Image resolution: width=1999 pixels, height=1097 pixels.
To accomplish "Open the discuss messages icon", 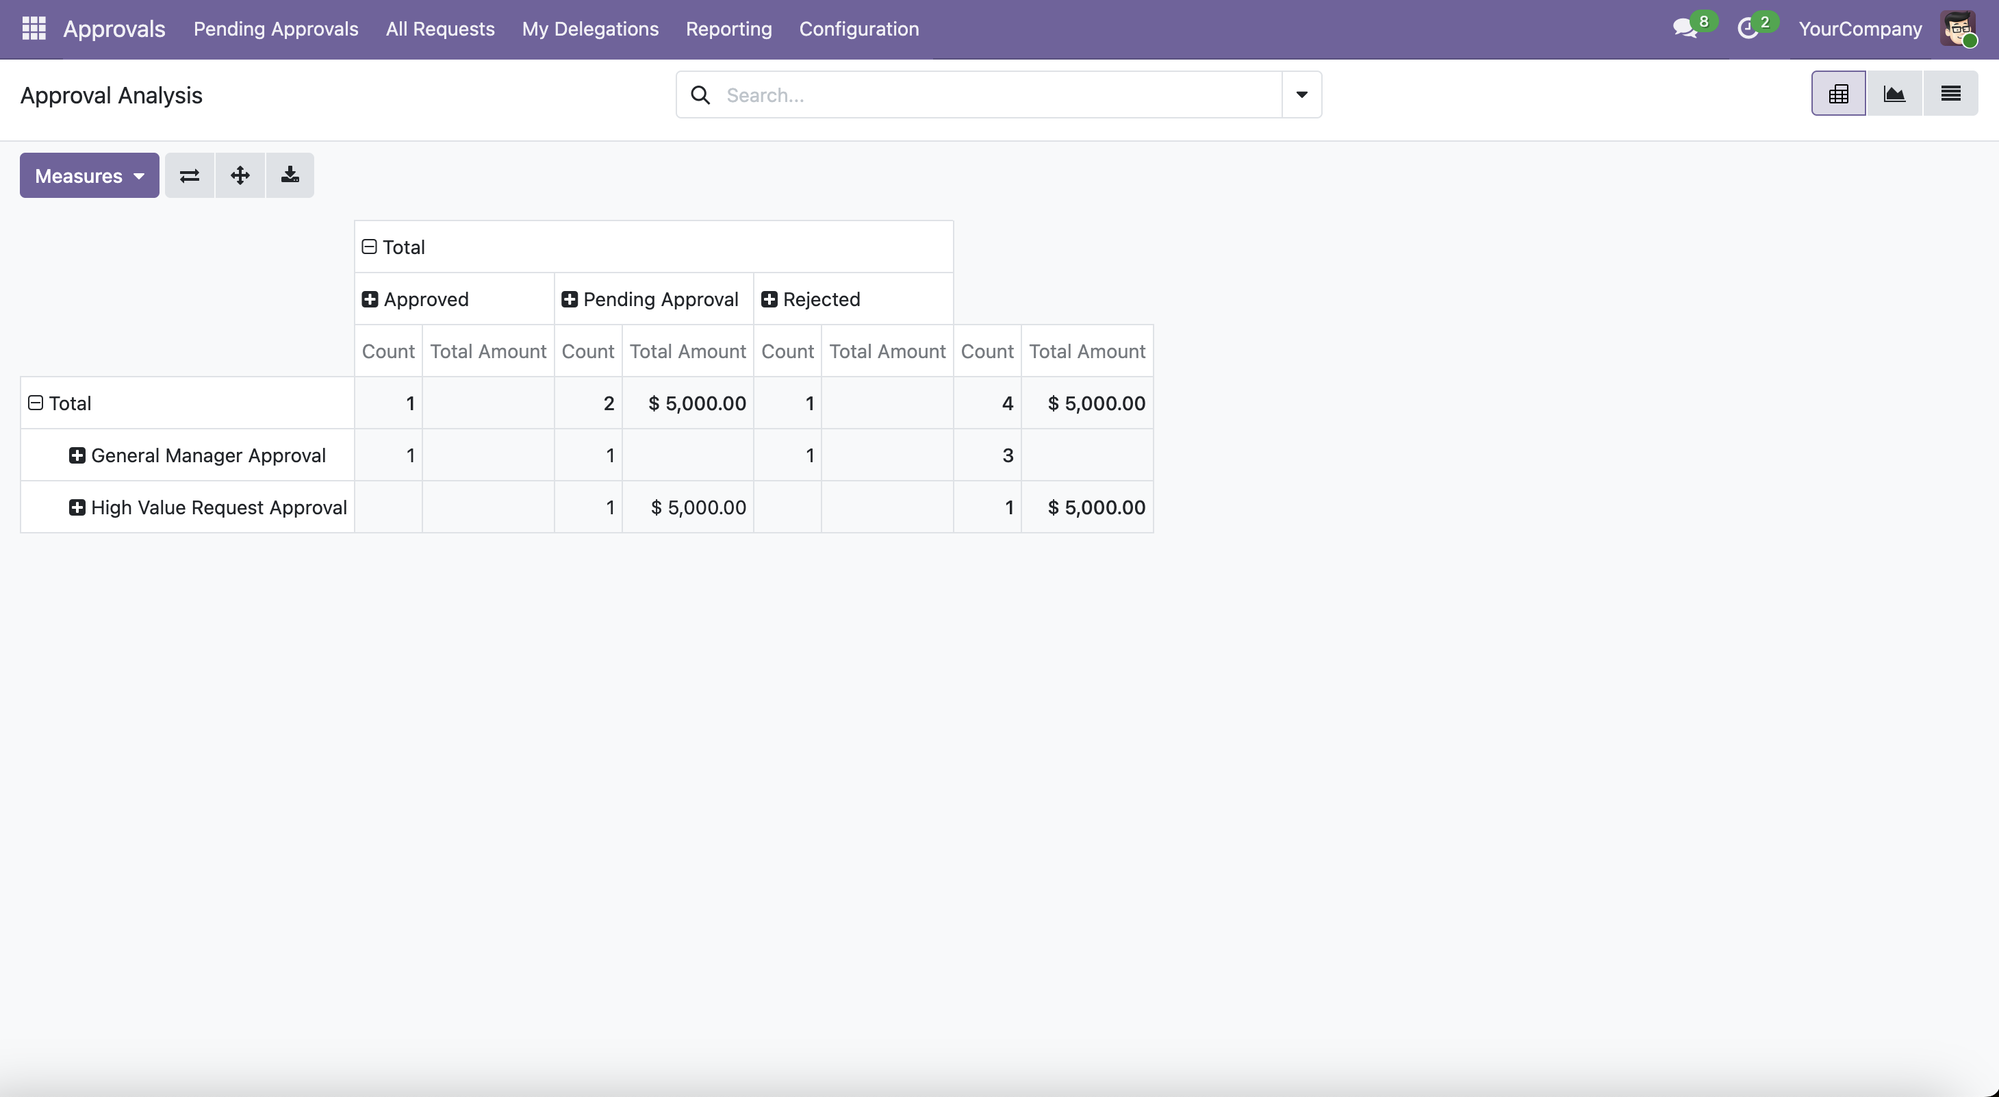I will pyautogui.click(x=1685, y=28).
